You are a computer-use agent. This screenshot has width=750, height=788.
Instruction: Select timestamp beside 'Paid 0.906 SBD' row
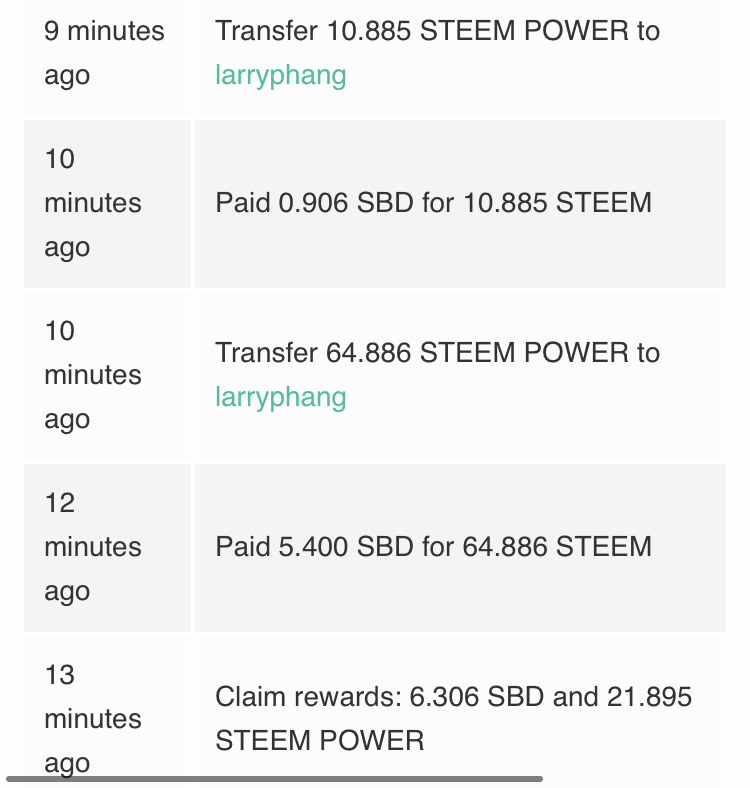pos(107,204)
